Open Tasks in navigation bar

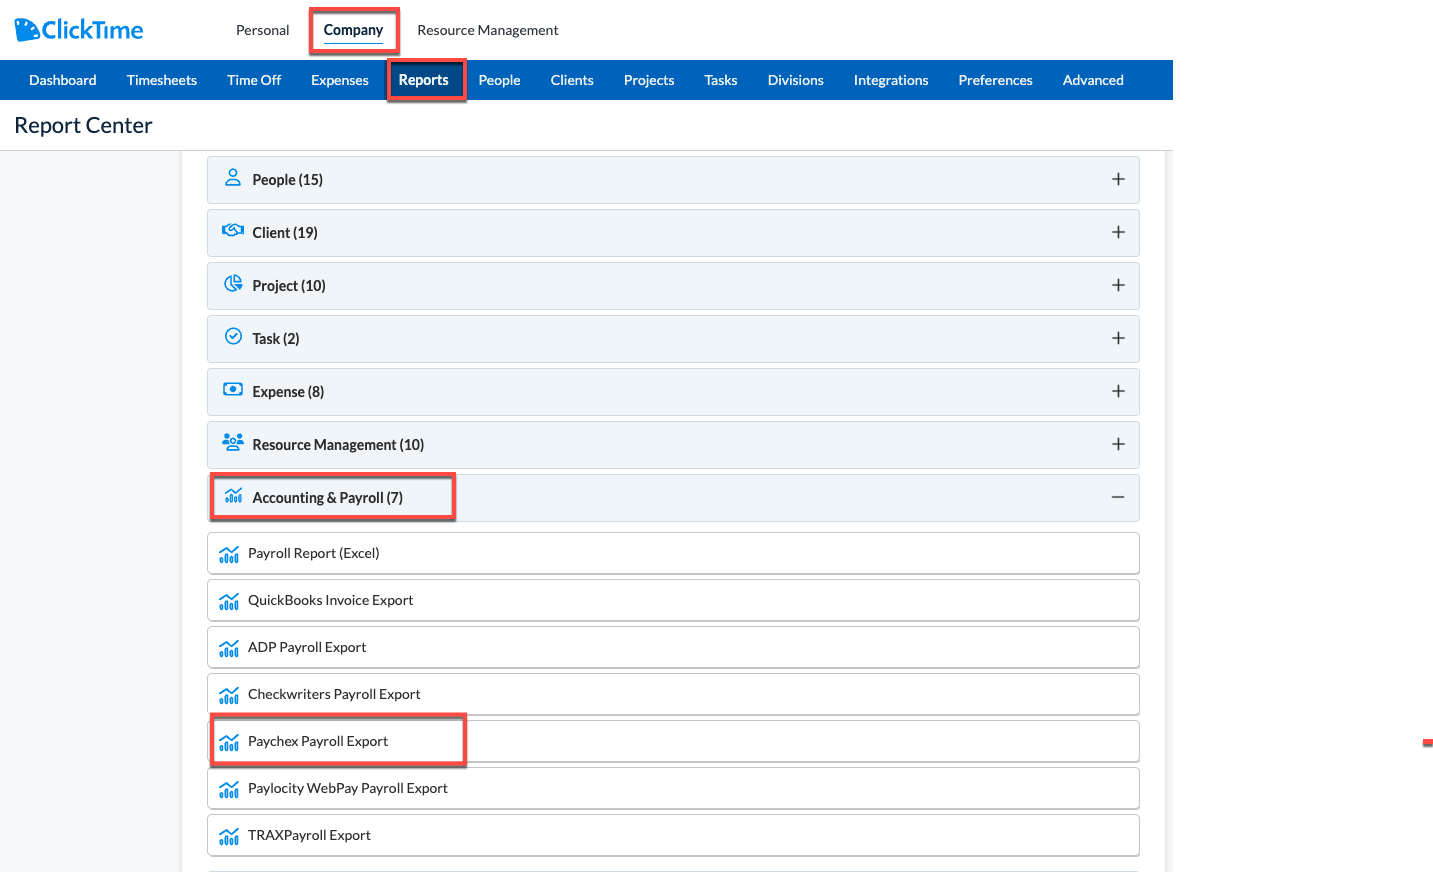[721, 80]
